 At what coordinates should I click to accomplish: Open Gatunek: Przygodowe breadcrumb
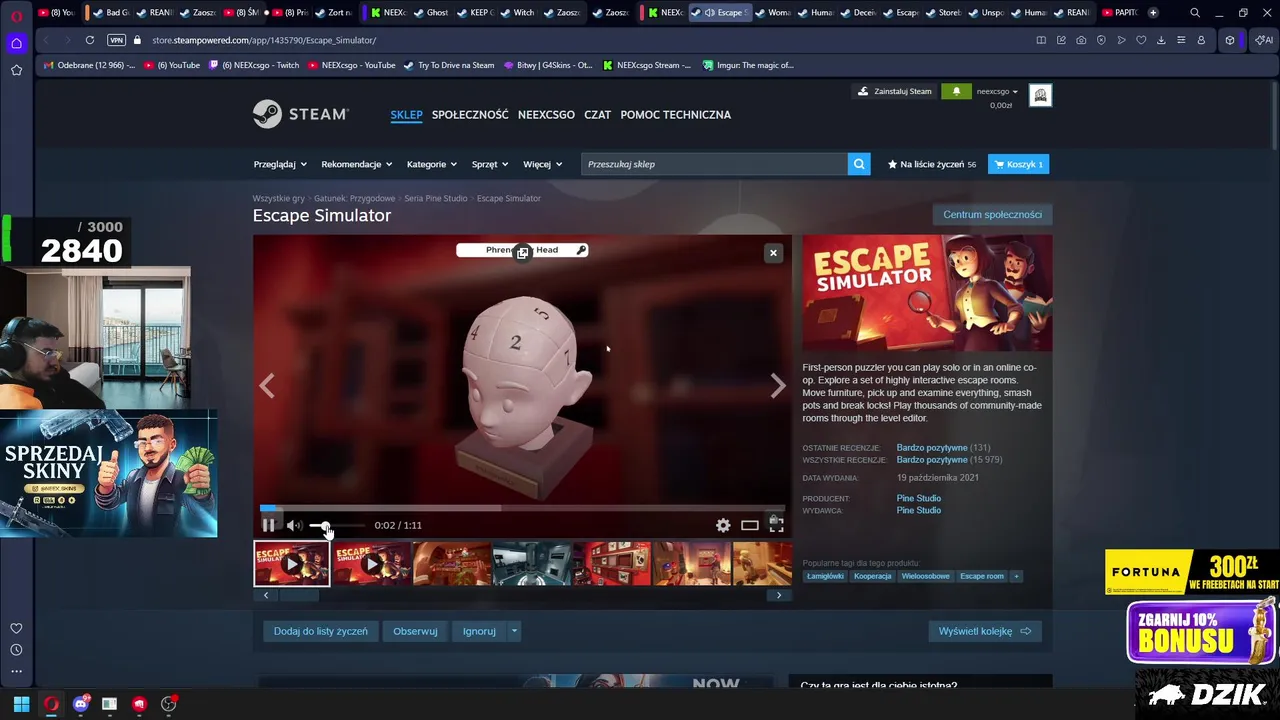pyautogui.click(x=354, y=198)
